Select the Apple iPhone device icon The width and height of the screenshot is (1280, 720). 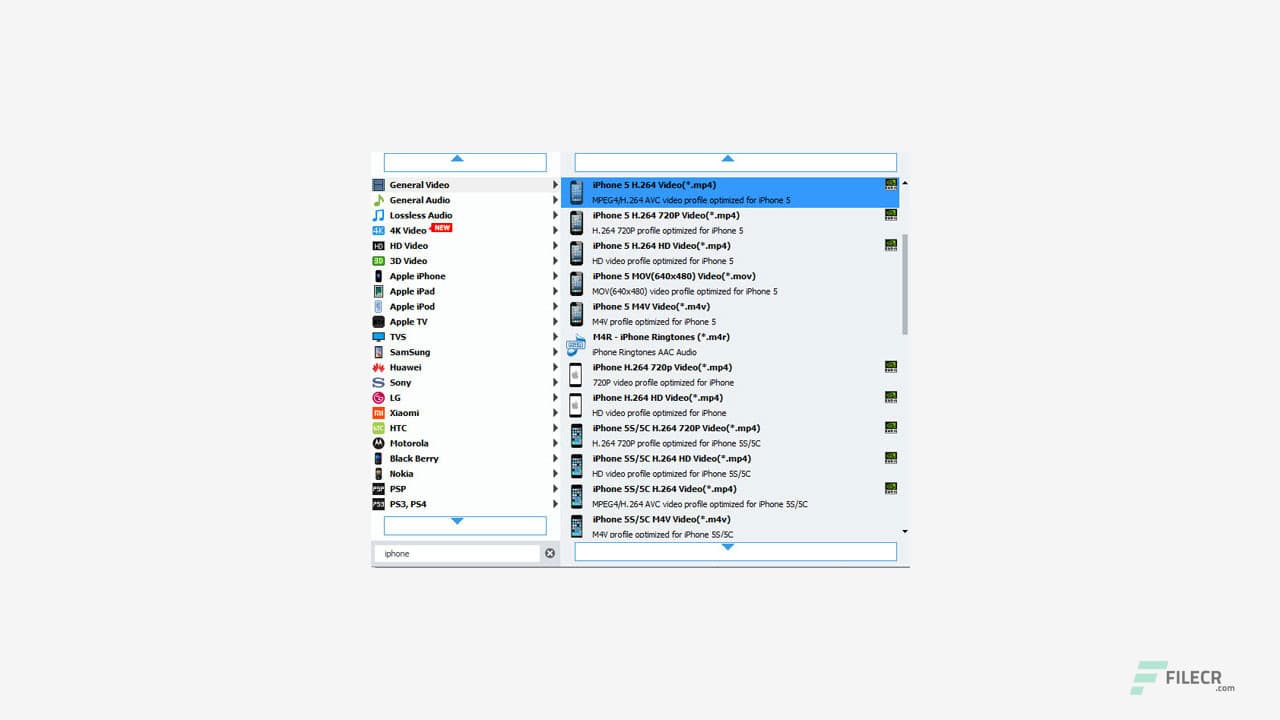379,275
